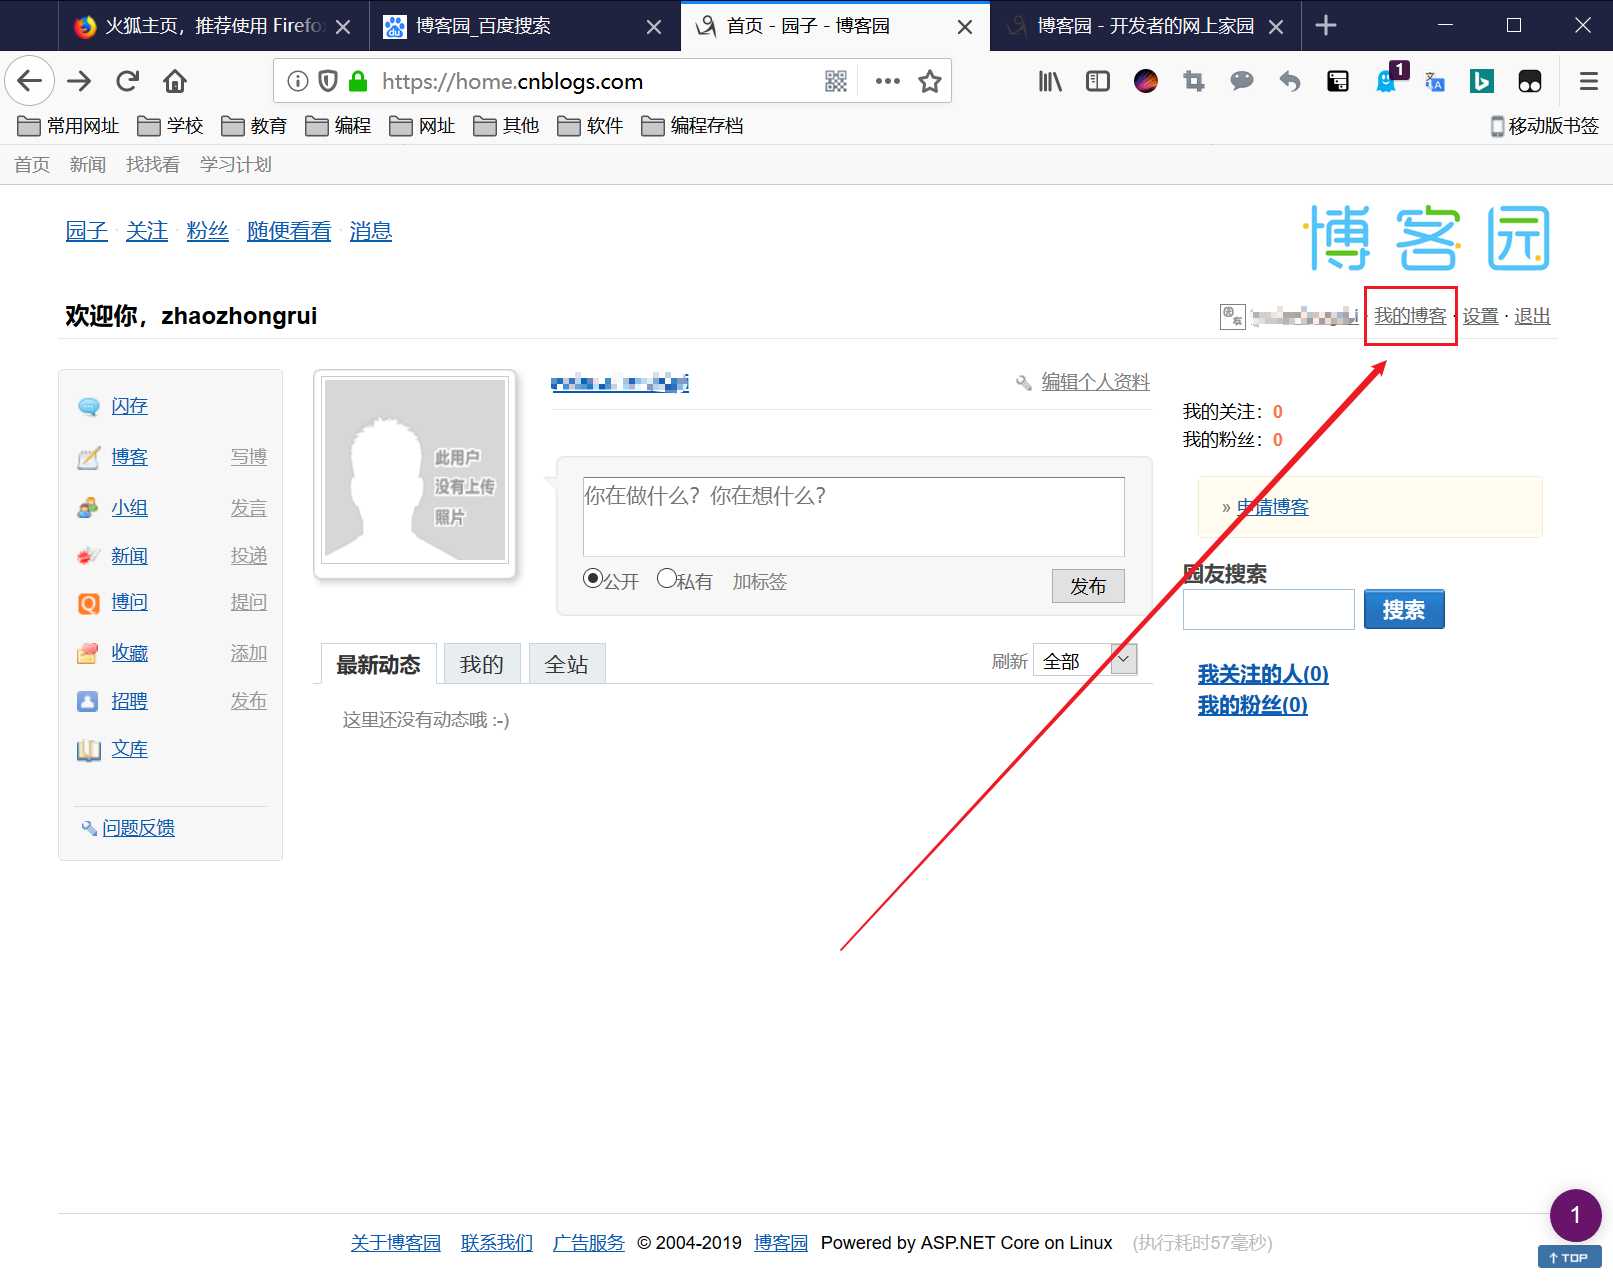
Task: Open Firefox hamburger menu
Action: click(x=1589, y=81)
